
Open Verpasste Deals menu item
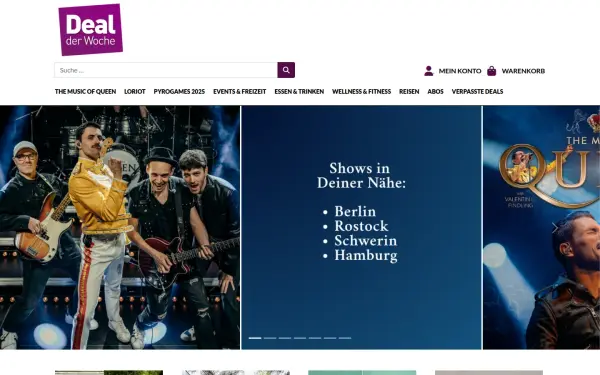pyautogui.click(x=477, y=91)
